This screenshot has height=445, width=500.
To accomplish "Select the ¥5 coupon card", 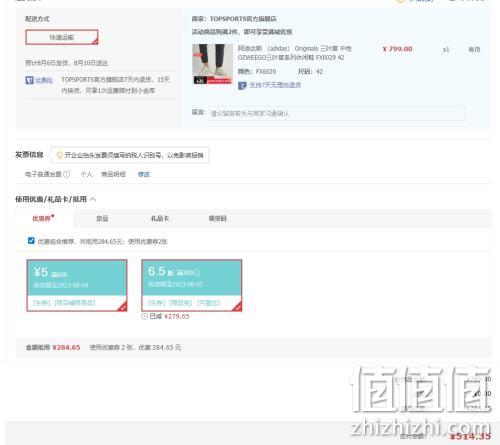I will point(77,285).
